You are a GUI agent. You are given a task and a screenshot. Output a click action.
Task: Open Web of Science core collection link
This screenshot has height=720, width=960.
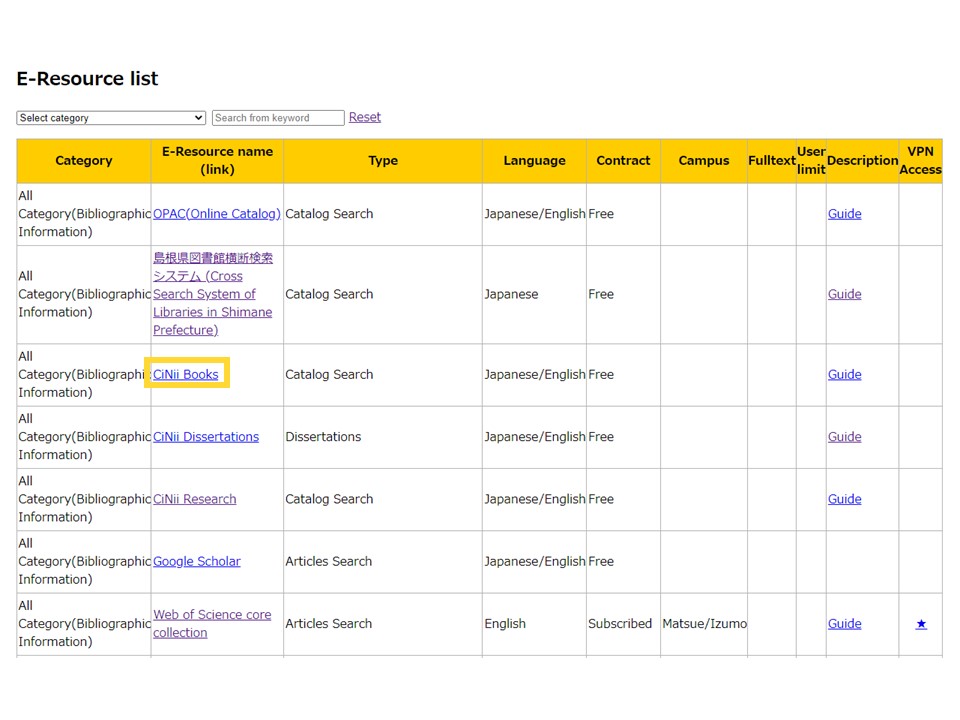[x=212, y=623]
